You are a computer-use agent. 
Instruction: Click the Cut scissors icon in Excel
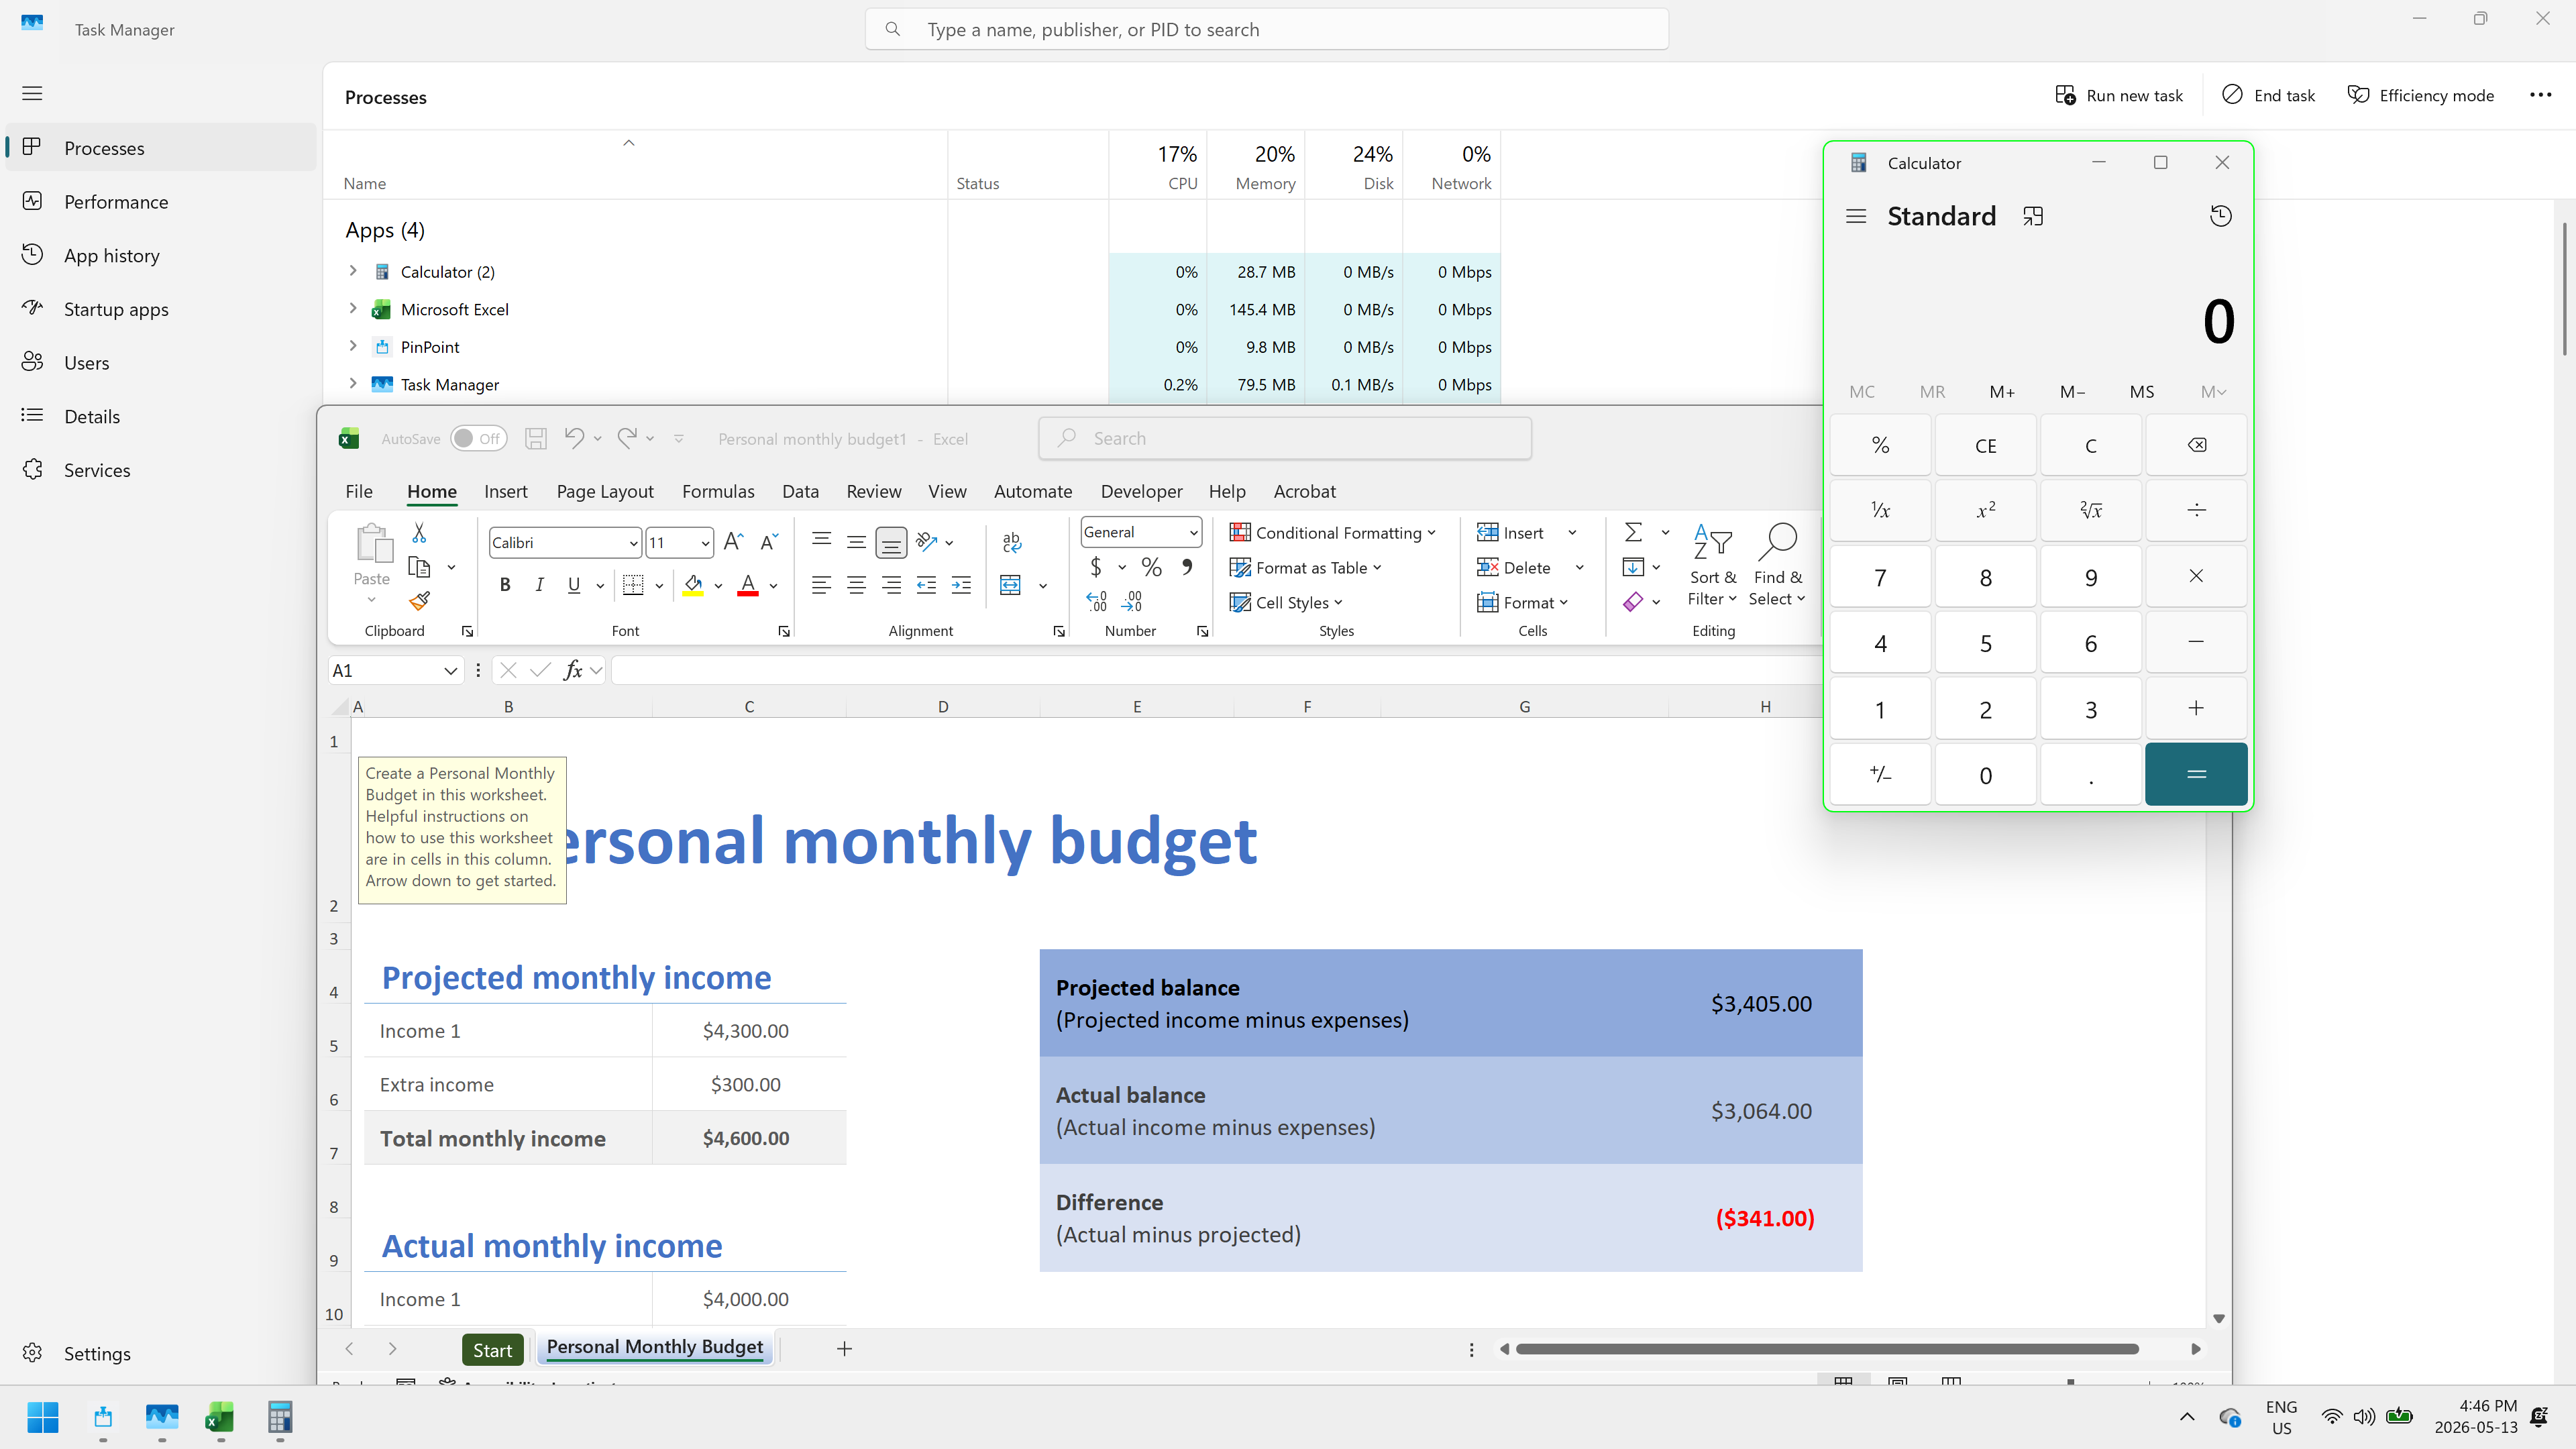[x=419, y=533]
